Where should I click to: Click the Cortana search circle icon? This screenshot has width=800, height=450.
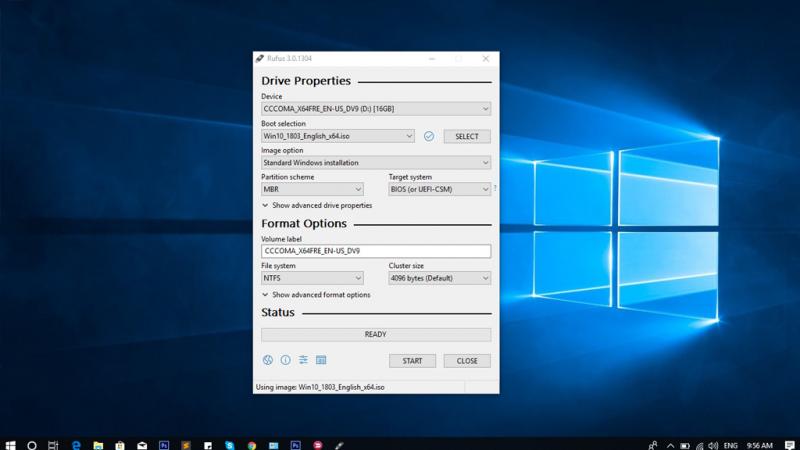pos(32,442)
